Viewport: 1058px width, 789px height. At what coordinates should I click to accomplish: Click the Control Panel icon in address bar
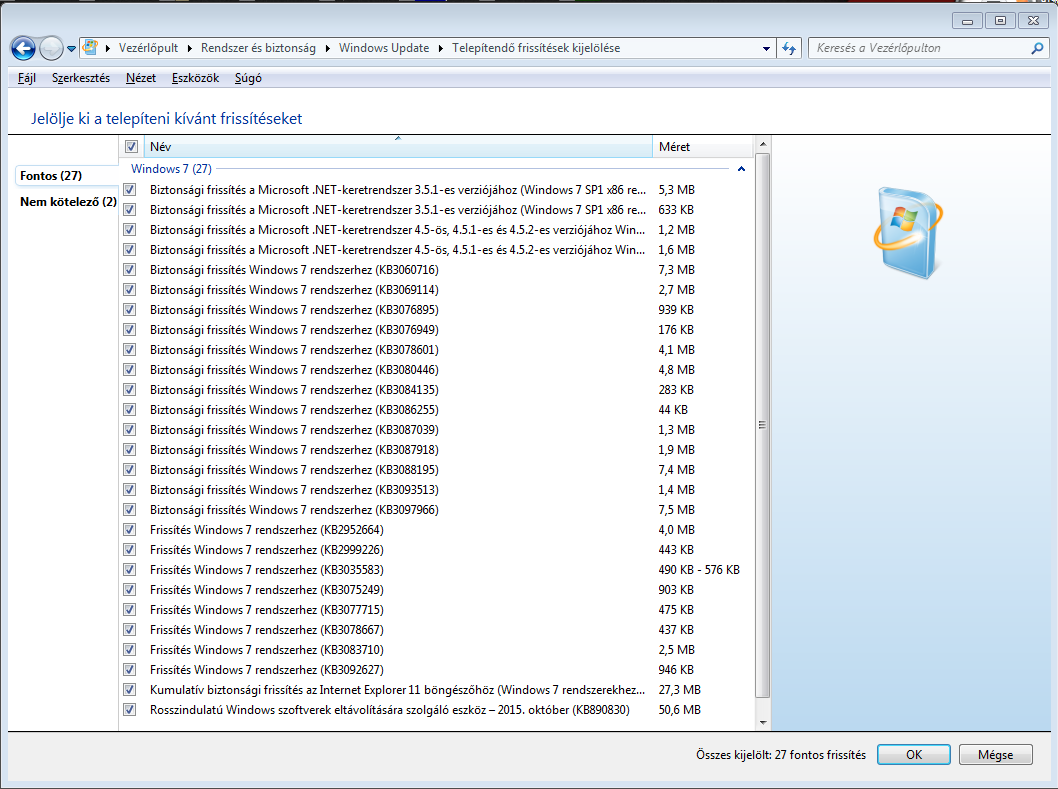click(x=90, y=48)
